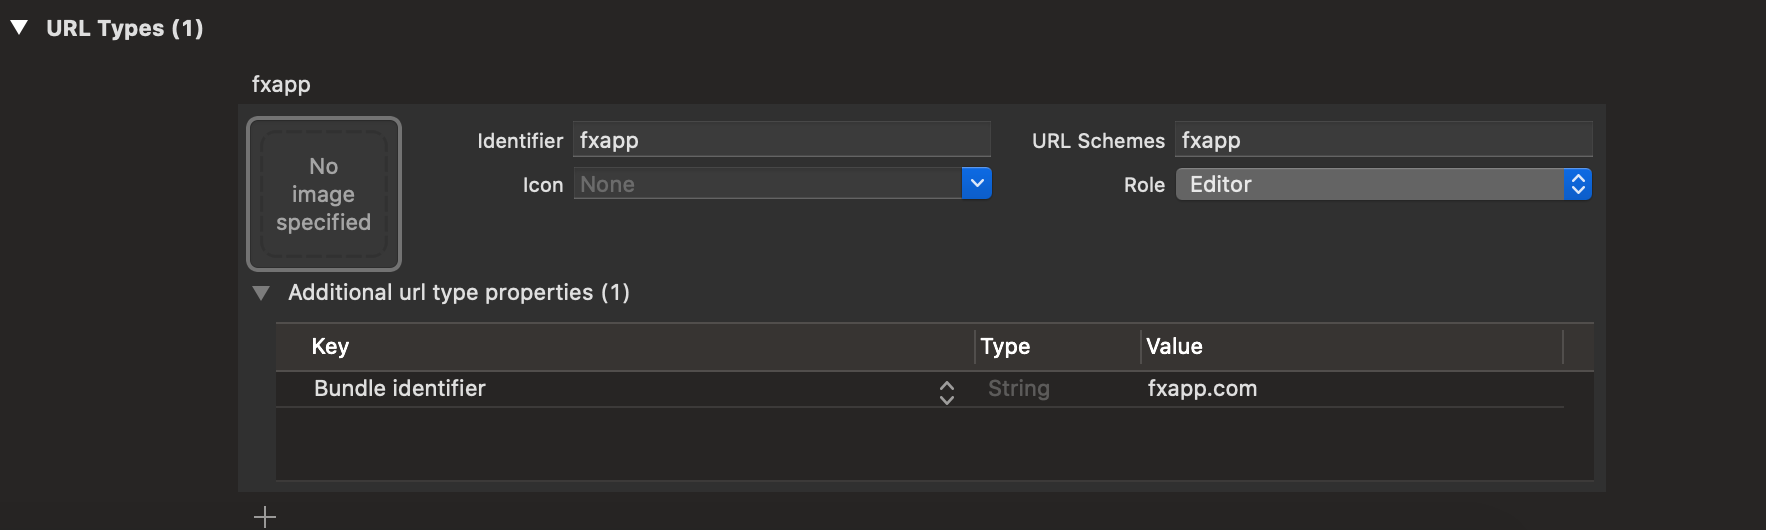
Task: Click the String type cell
Action: click(x=1019, y=389)
